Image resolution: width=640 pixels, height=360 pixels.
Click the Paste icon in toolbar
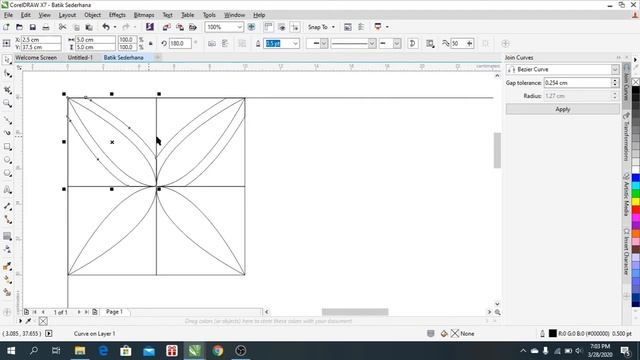89,27
